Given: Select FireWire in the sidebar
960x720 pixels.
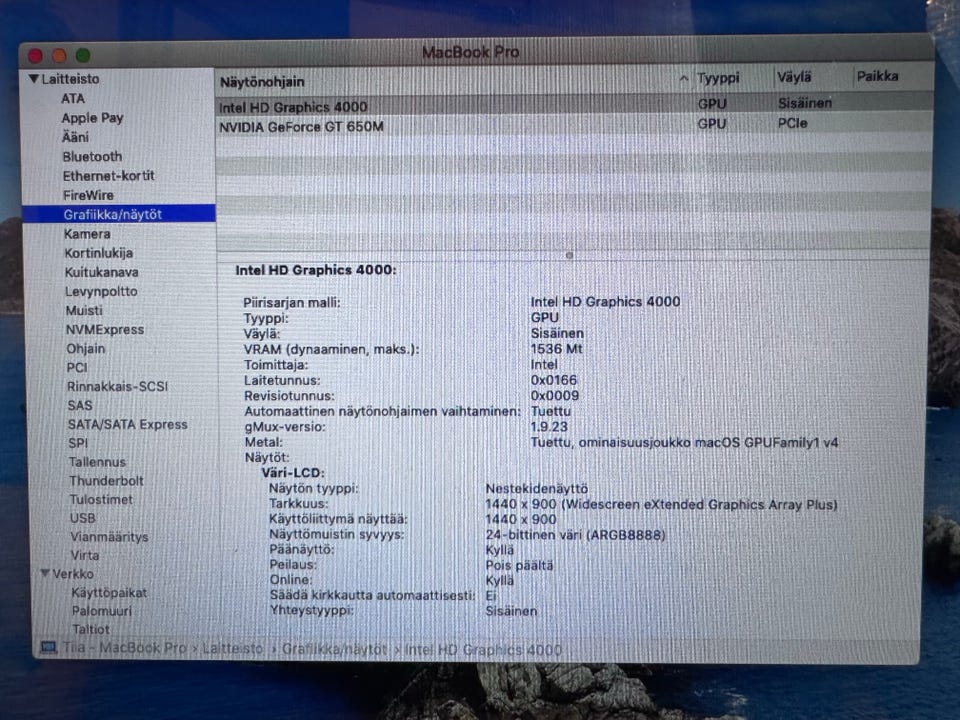Looking at the screenshot, I should [88, 195].
